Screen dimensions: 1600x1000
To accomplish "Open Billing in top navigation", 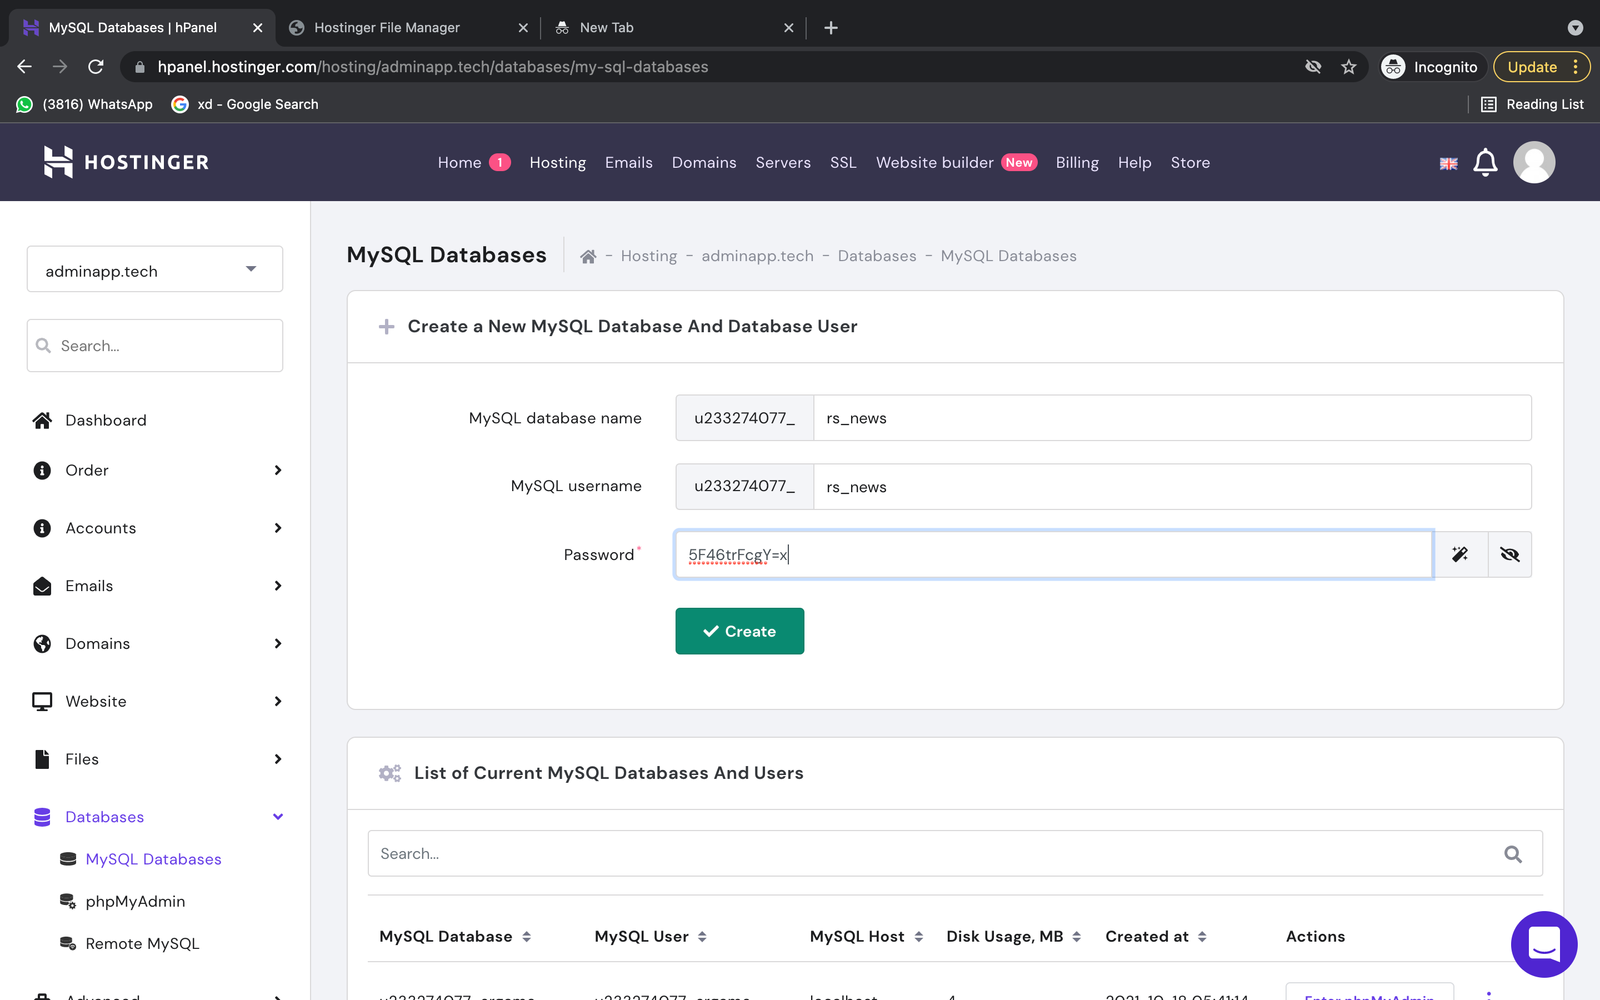I will point(1077,163).
